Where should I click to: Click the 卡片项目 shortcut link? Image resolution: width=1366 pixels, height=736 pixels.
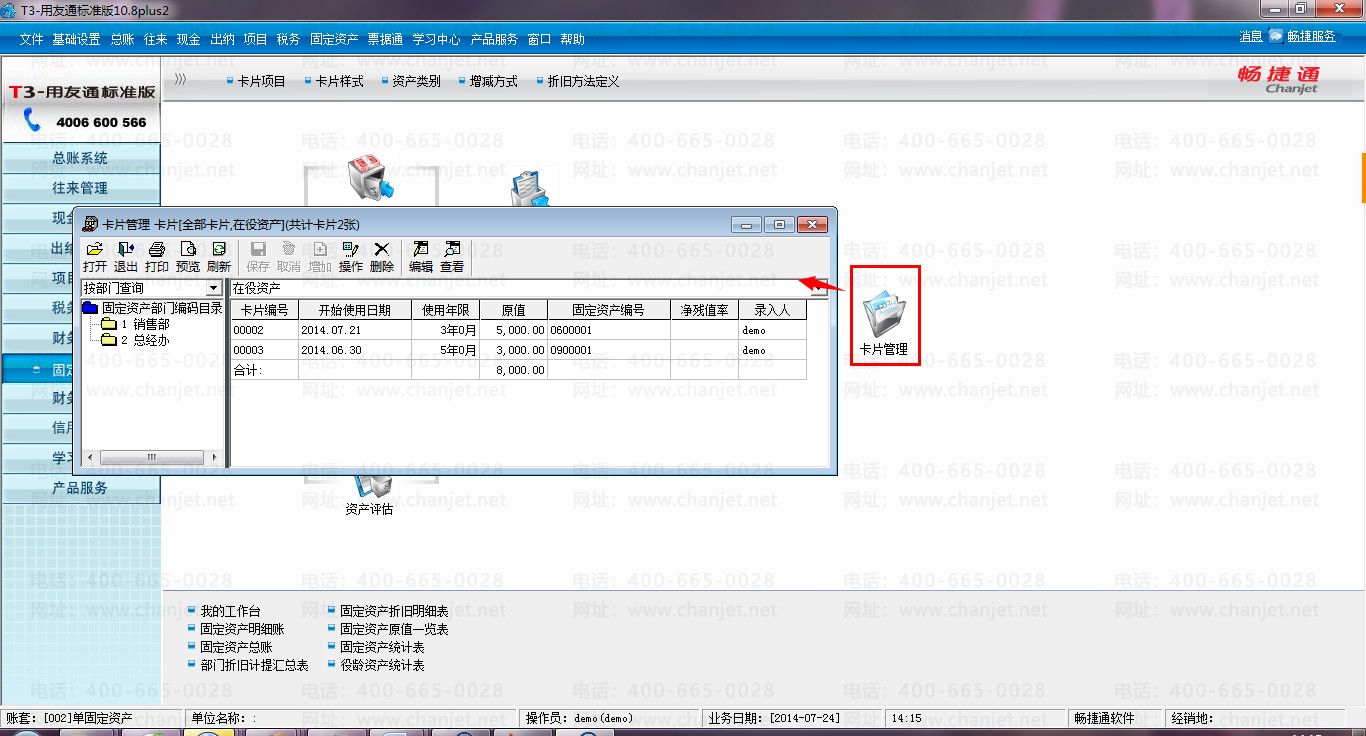(x=261, y=81)
